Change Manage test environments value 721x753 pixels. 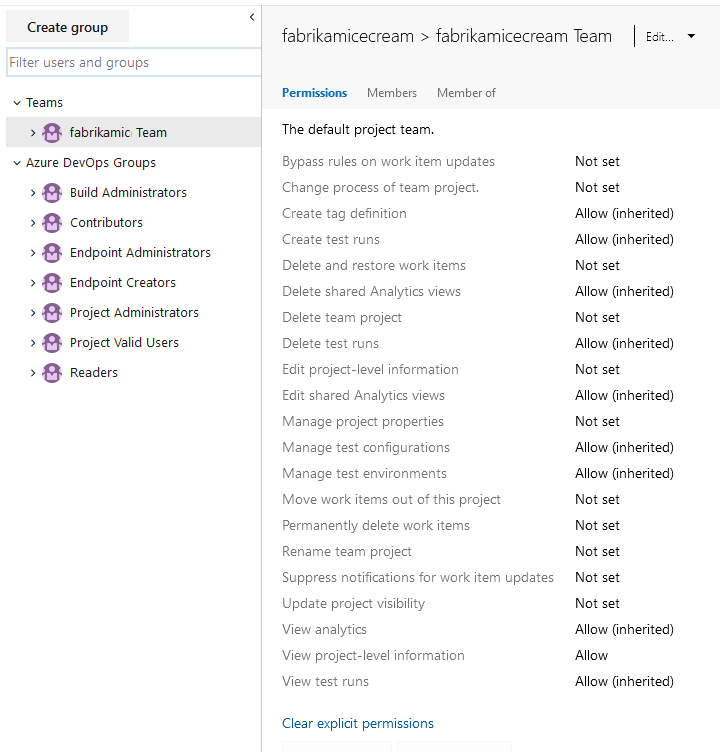pyautogui.click(x=624, y=473)
